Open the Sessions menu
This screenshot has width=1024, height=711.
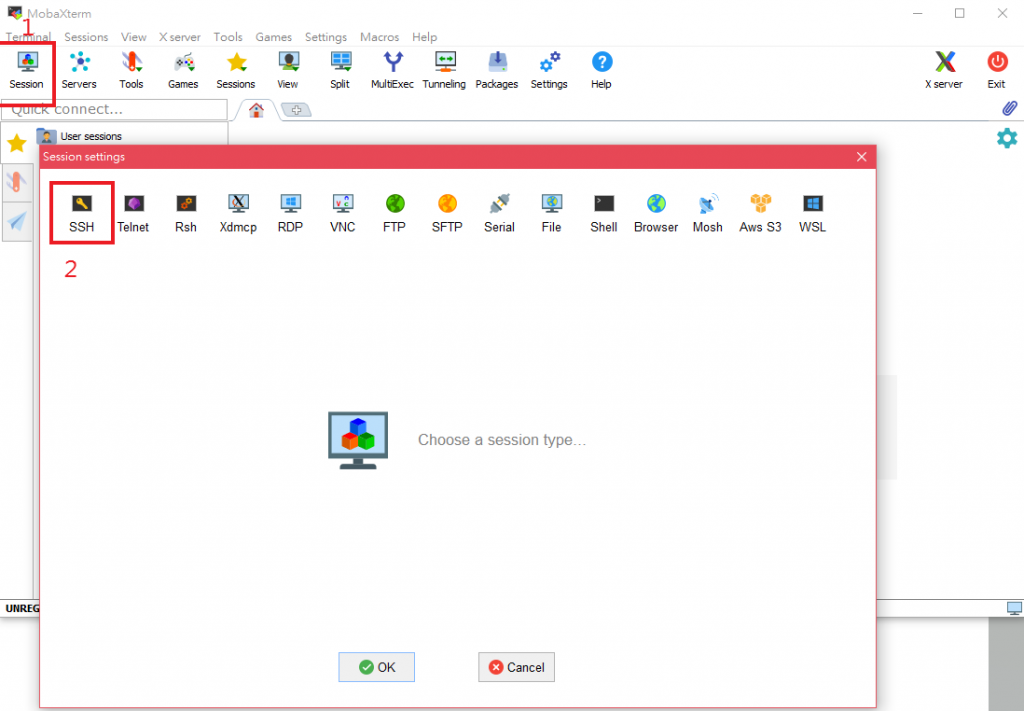click(86, 37)
